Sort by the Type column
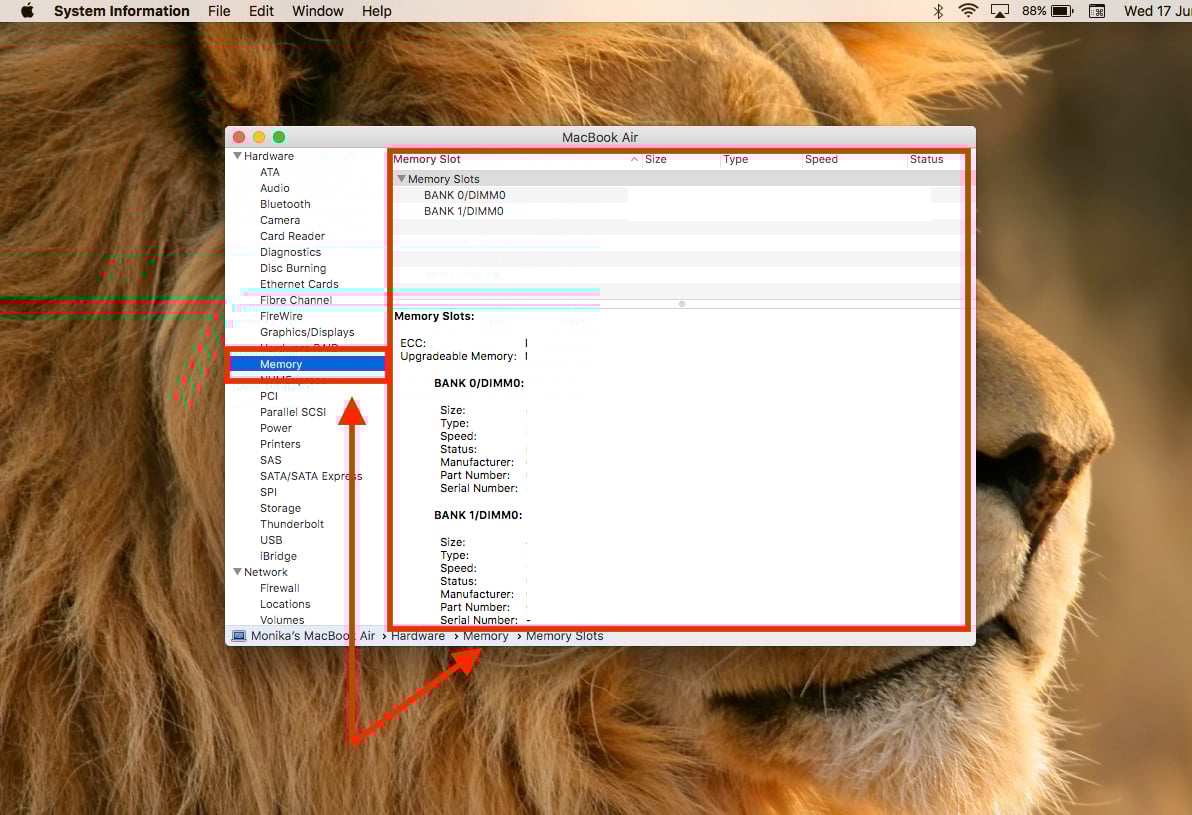 tap(760, 159)
